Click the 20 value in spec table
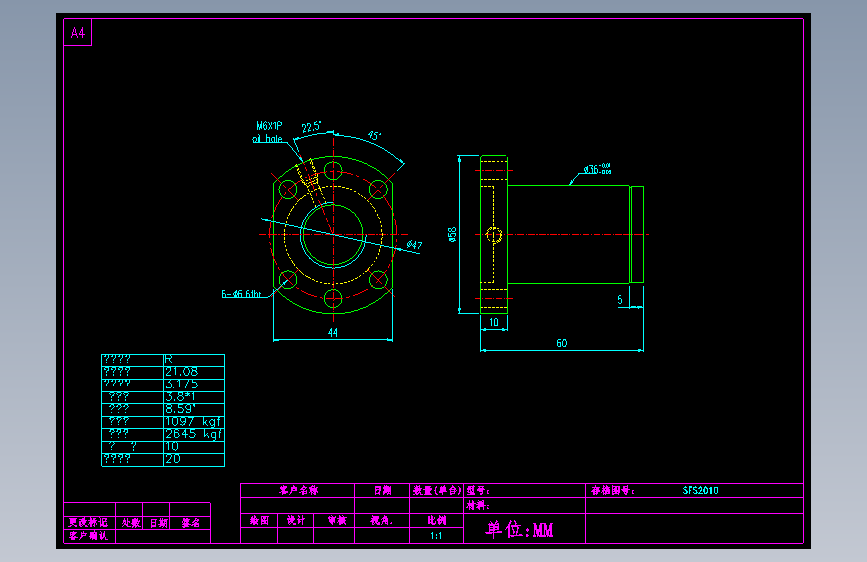 point(173,459)
